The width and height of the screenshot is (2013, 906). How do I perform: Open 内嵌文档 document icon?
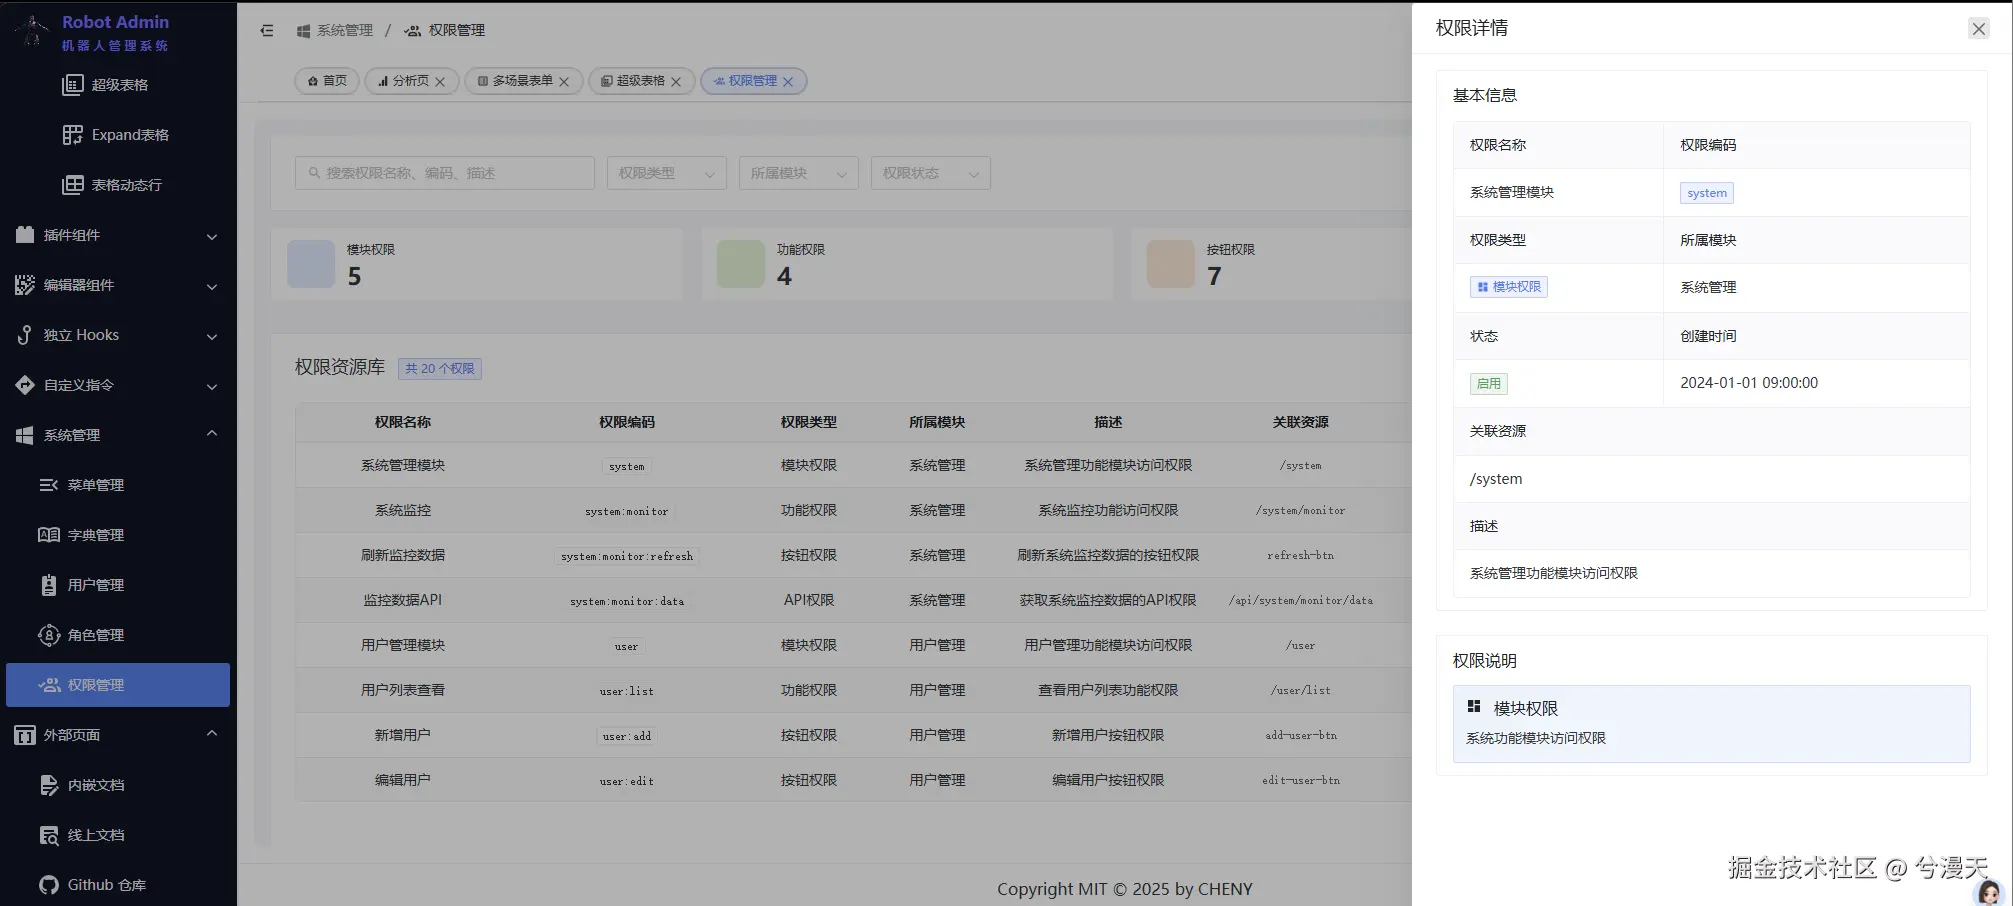[48, 785]
